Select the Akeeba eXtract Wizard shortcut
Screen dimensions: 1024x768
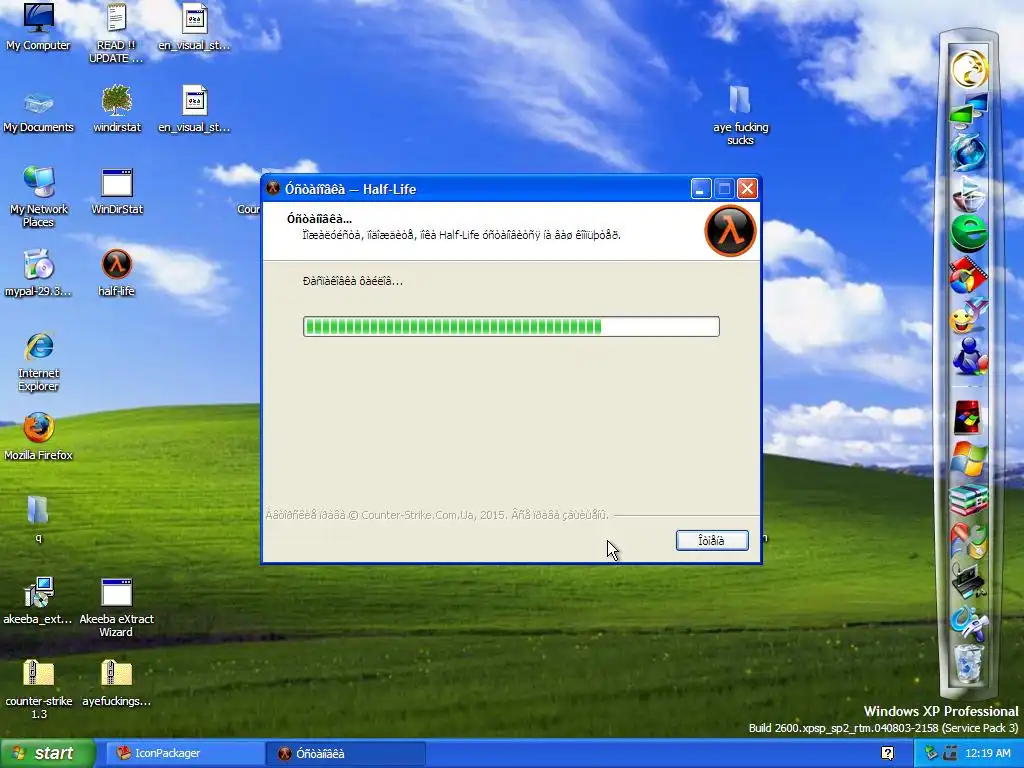coord(117,607)
